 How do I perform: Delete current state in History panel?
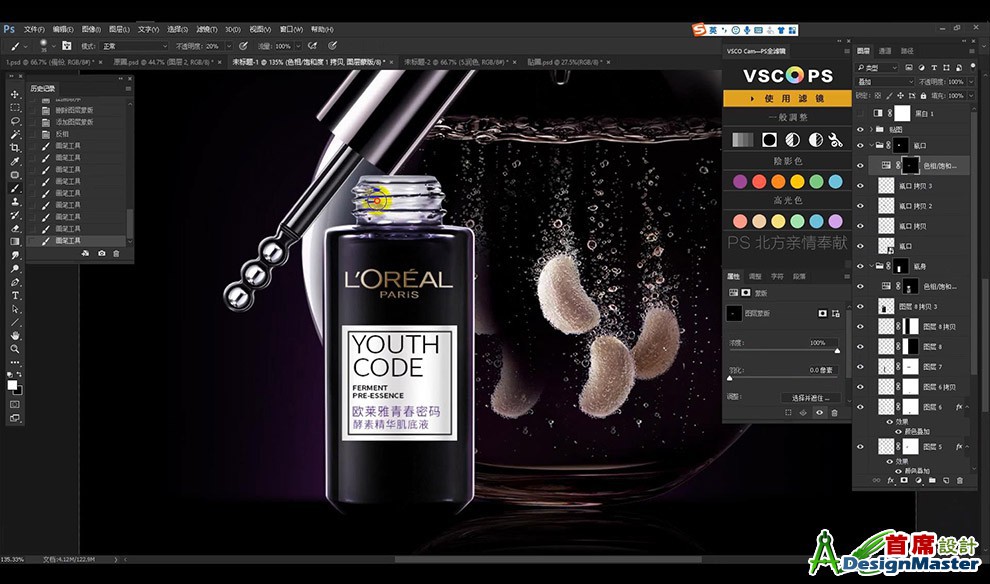116,253
